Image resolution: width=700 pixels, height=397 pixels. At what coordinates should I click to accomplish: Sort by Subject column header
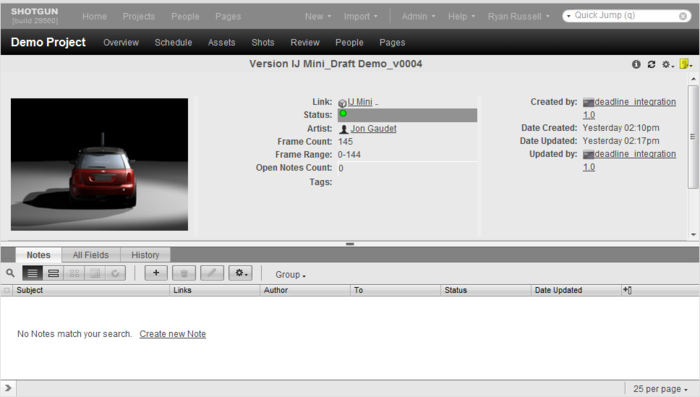tap(91, 290)
